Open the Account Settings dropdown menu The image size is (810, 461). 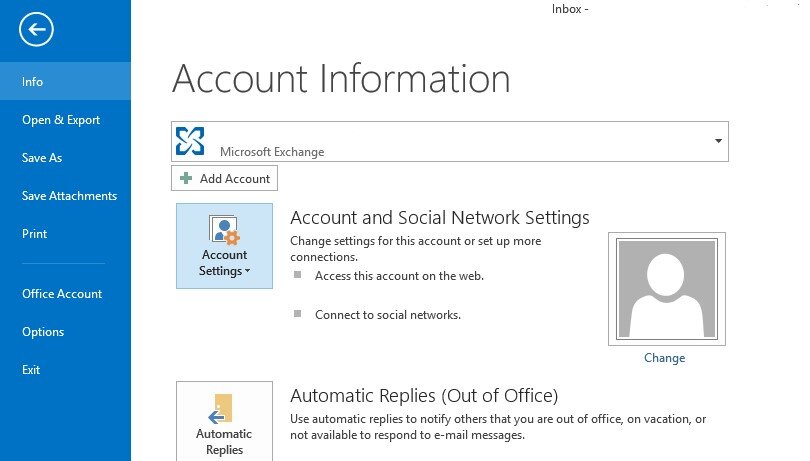pos(224,263)
